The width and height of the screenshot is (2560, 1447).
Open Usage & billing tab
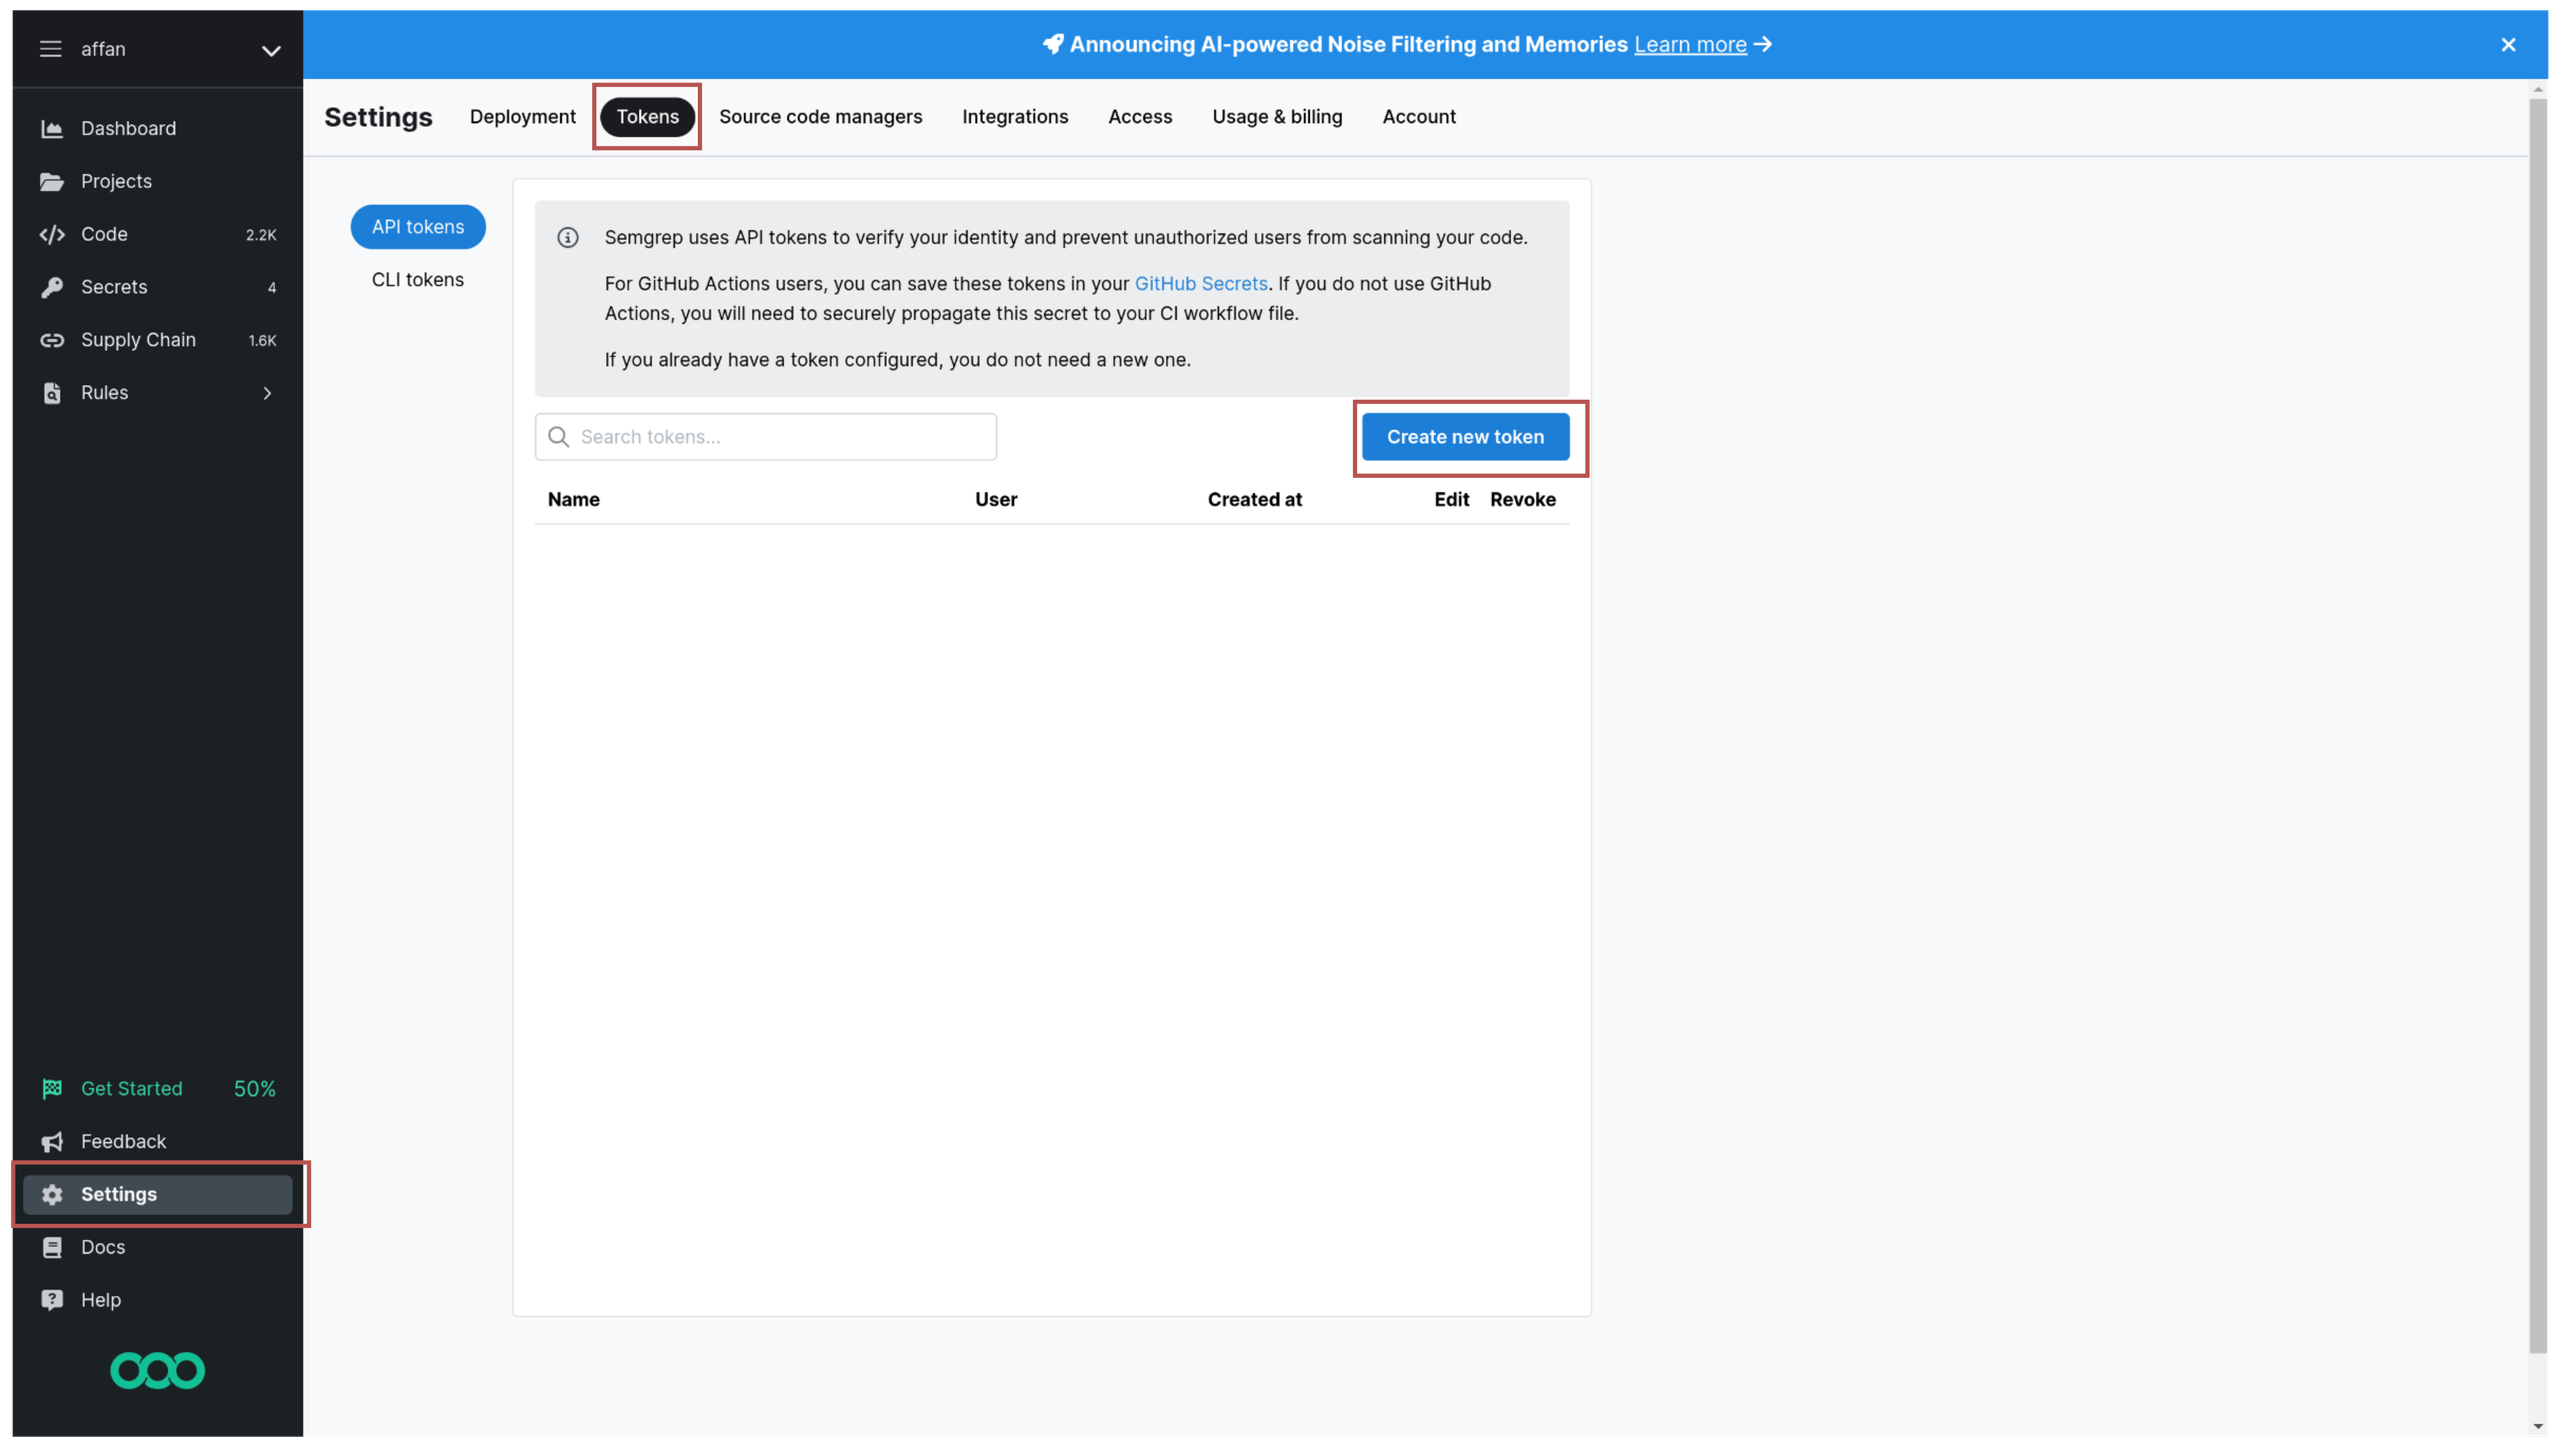(1277, 116)
